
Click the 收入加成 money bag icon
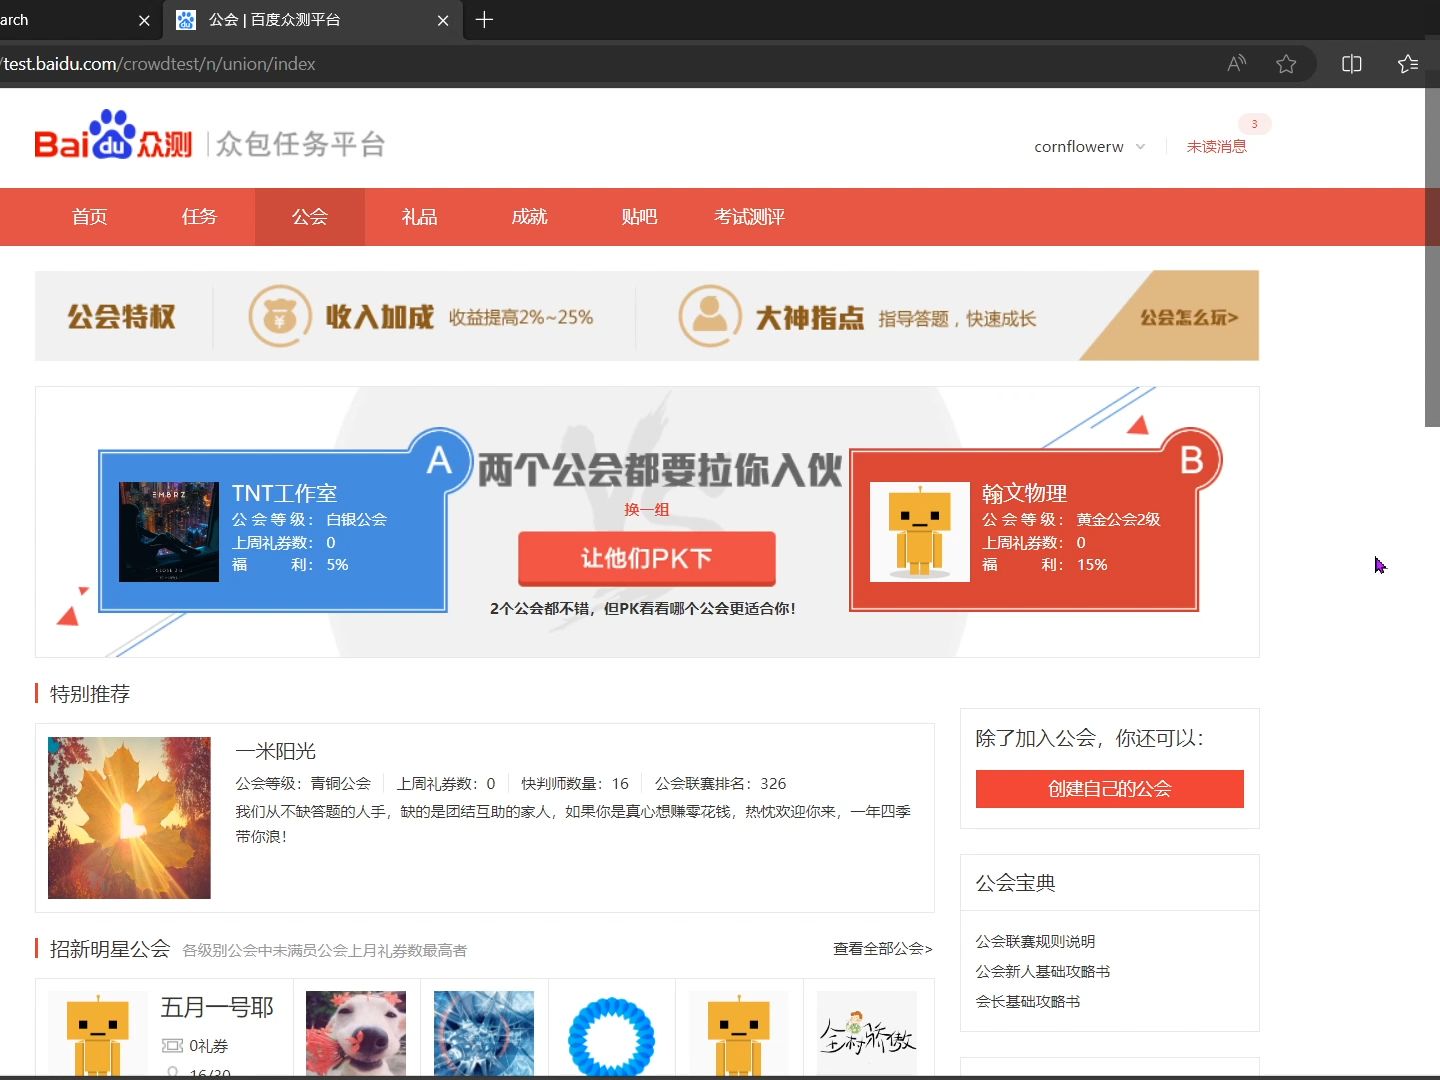pos(280,316)
